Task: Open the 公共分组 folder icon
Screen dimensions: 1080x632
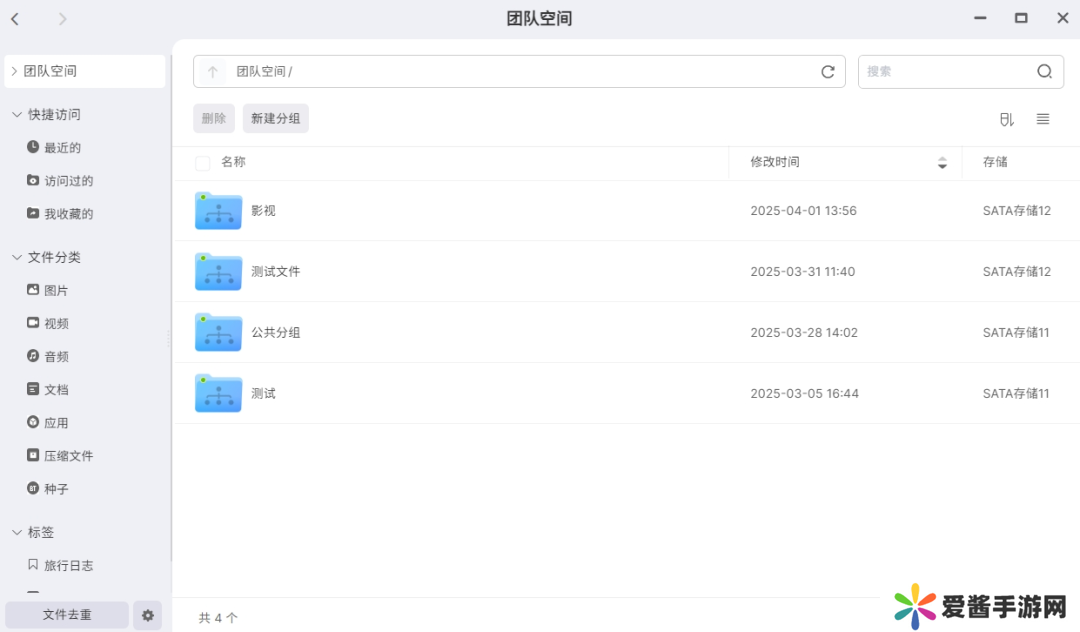Action: coord(218,333)
